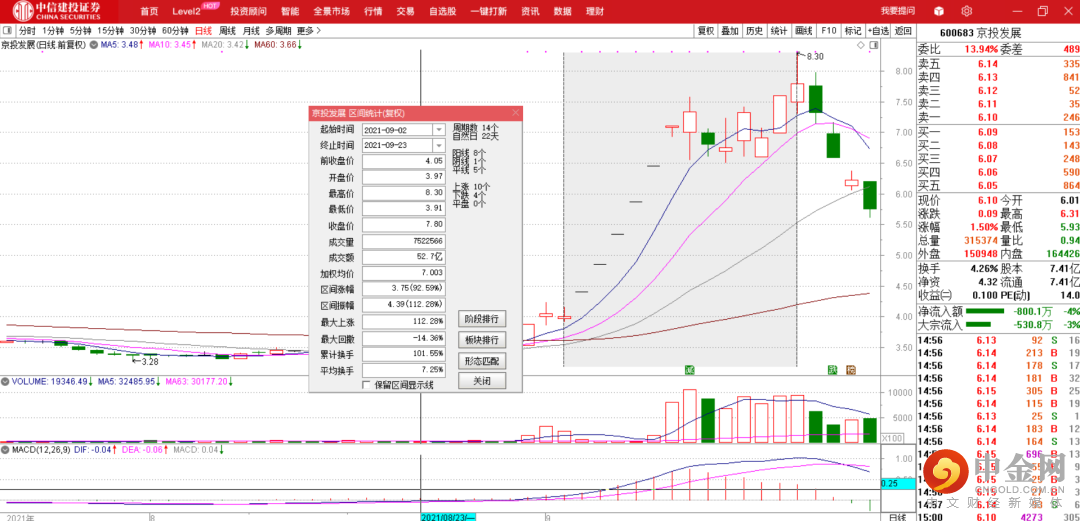Open the 起始时间 date dropdown
Image resolution: width=1080 pixels, height=521 pixels.
coord(438,130)
